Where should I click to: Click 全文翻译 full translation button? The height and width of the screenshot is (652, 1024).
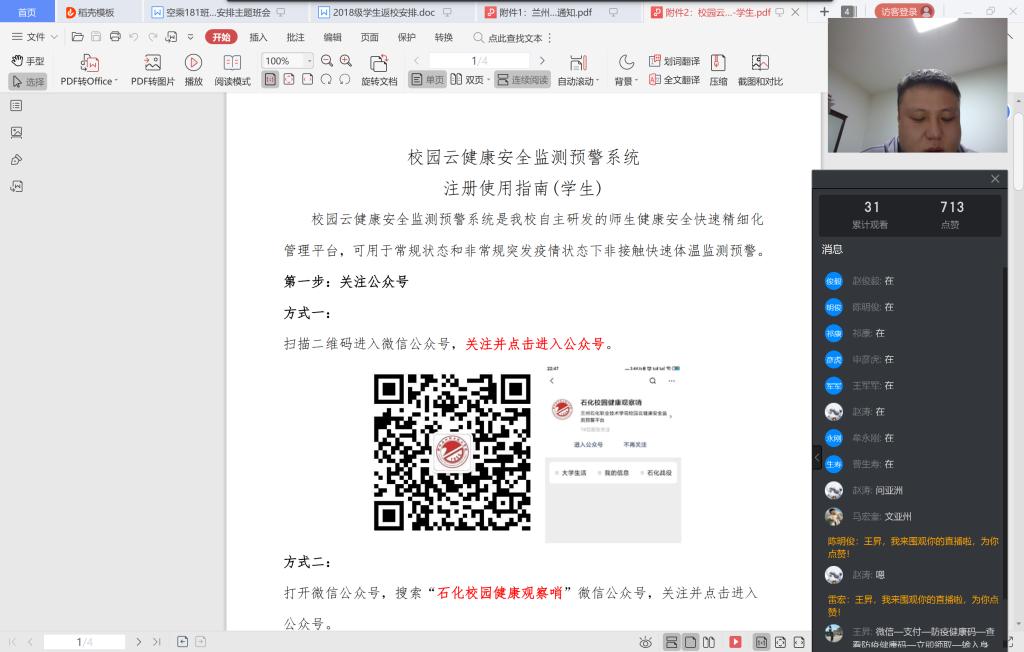pos(675,80)
